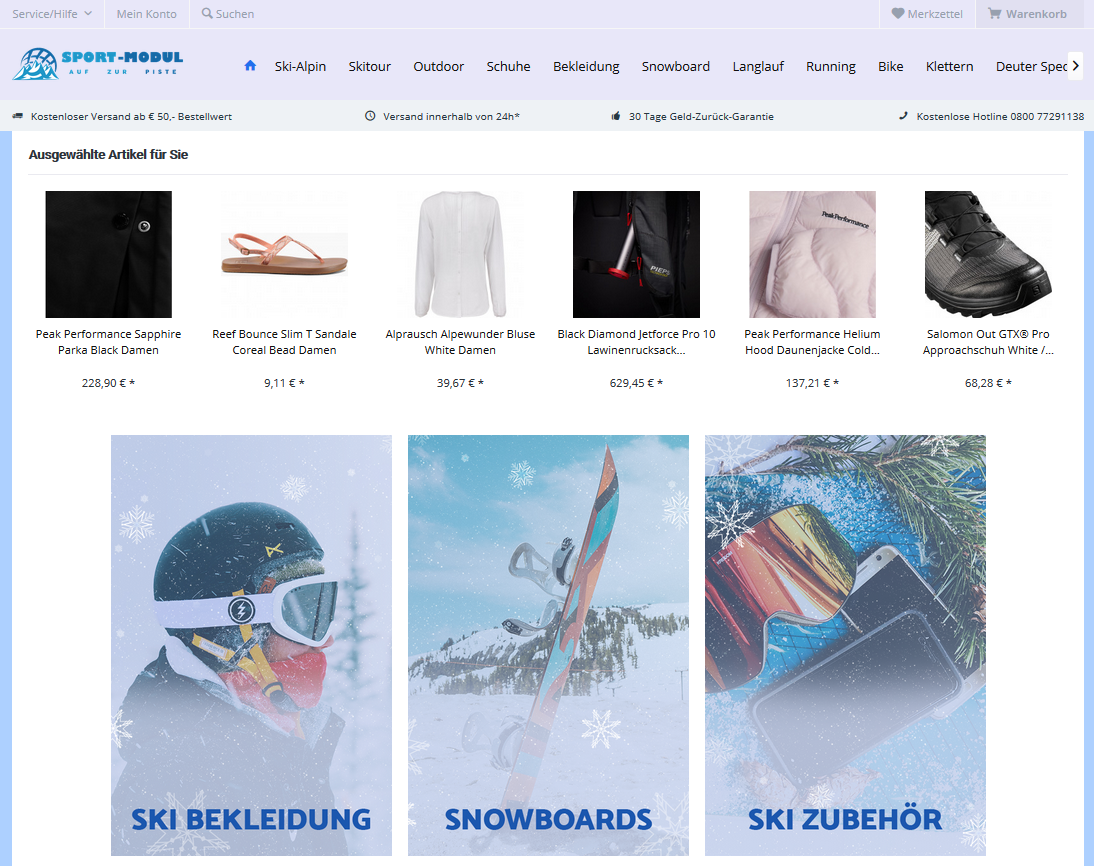
Task: Click the Suchen magnifier search
Action: (x=227, y=14)
